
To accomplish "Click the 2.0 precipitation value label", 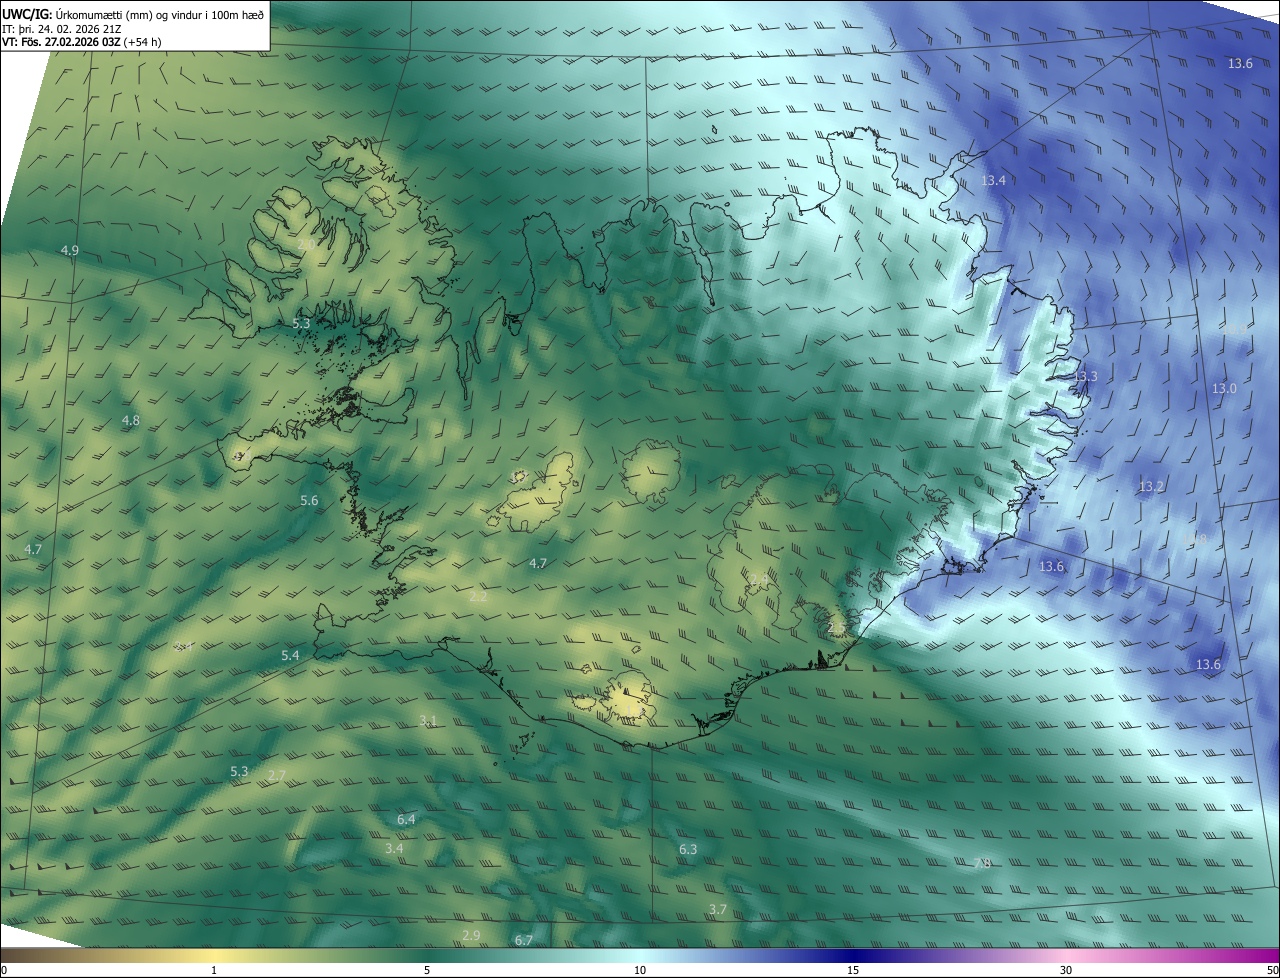I will coord(306,244).
